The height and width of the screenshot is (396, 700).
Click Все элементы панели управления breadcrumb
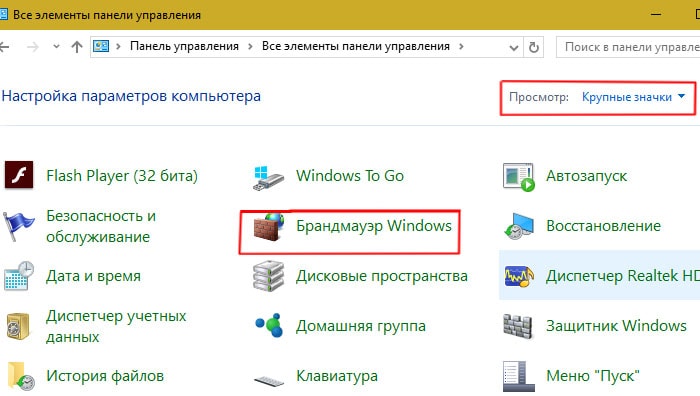tap(356, 46)
